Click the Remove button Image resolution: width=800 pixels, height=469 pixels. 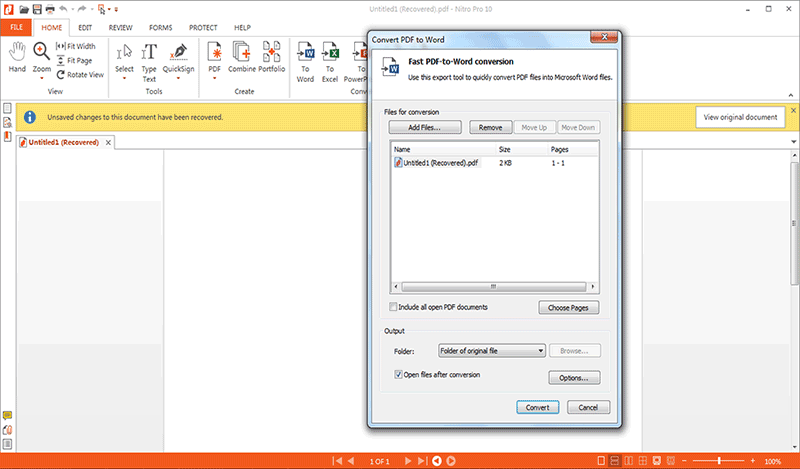490,127
